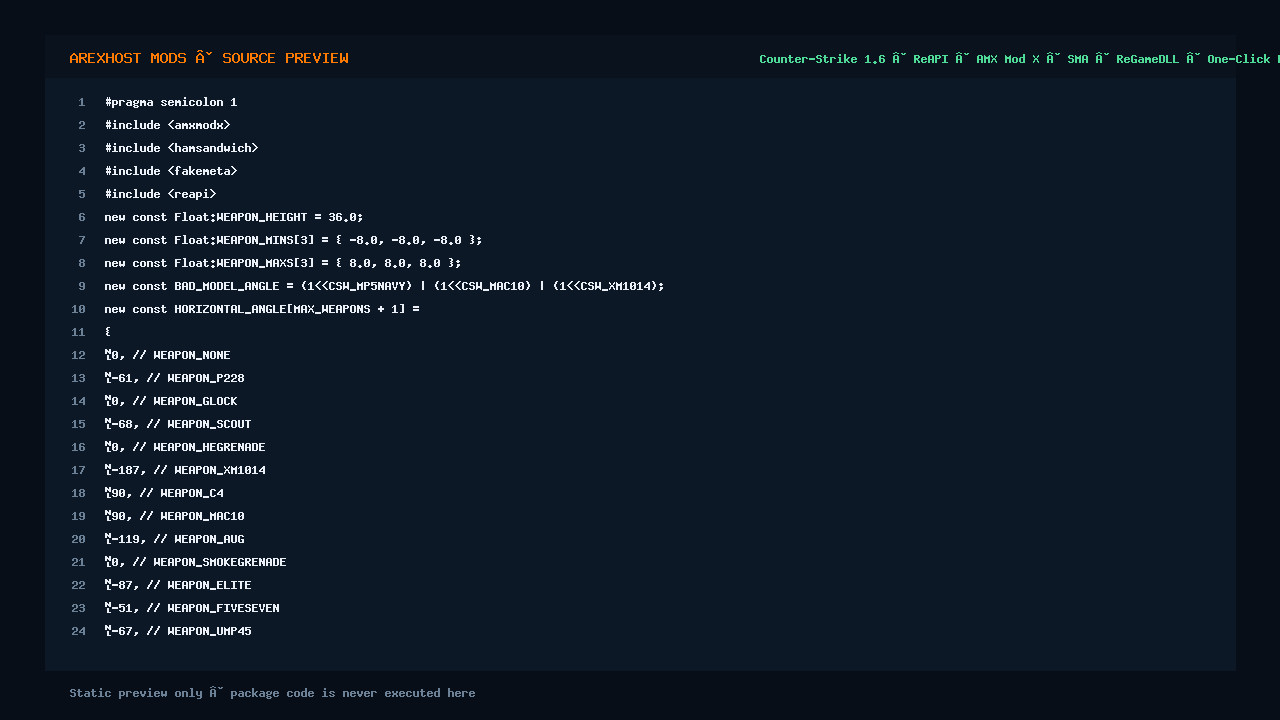
Task: Click the '#include <hamsandwich>' line
Action: [x=182, y=148]
